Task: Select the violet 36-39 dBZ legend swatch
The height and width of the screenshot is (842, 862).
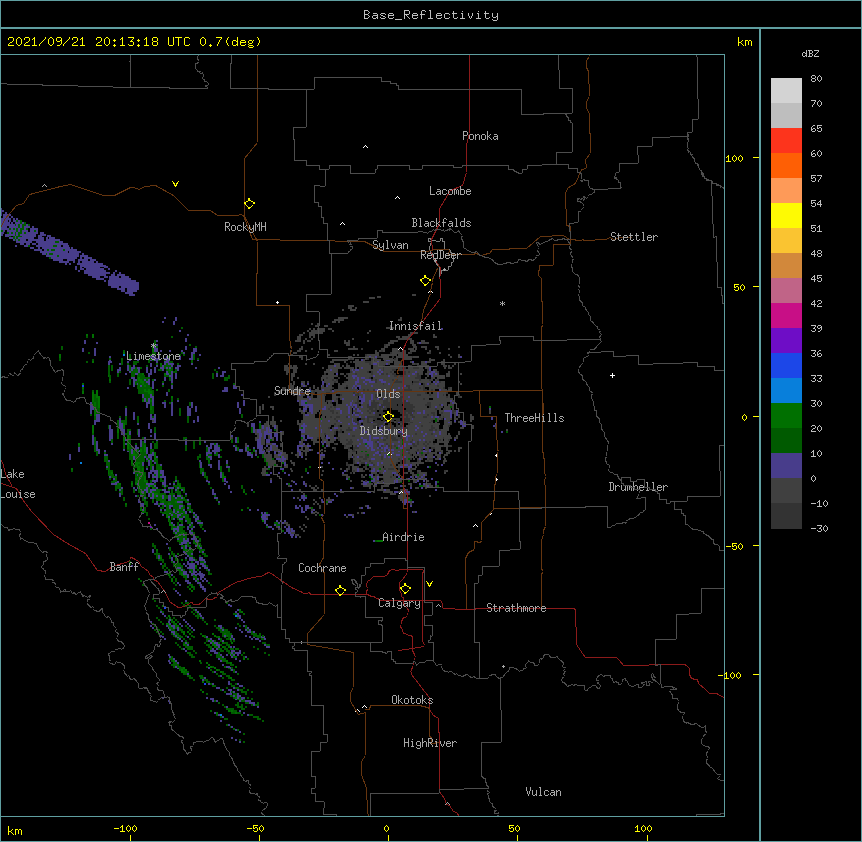Action: [x=786, y=341]
